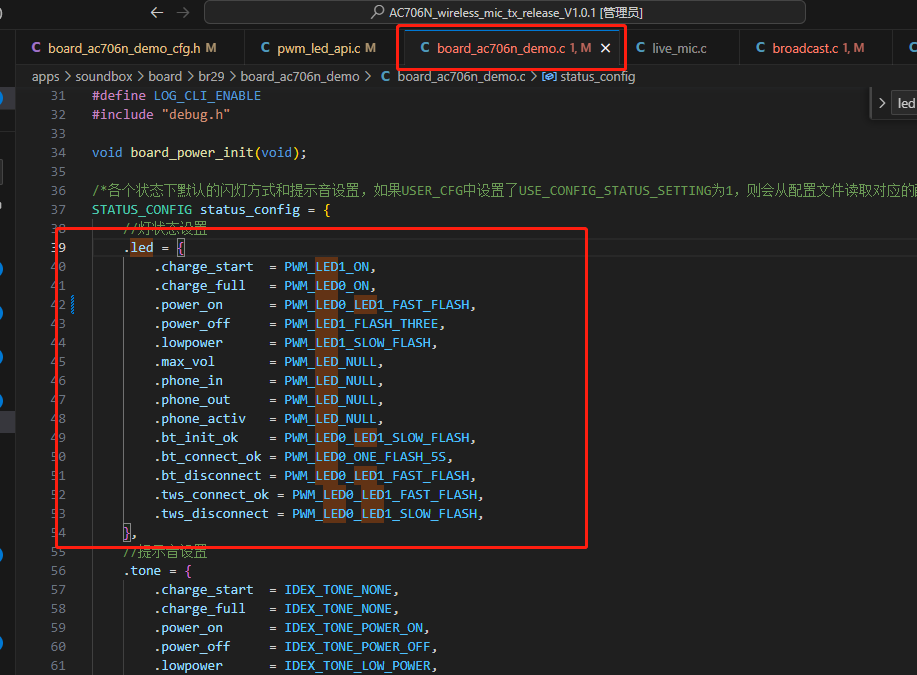Click the IDEX_TONE_LOW_POWER value
This screenshot has height=675, width=917.
(x=357, y=666)
